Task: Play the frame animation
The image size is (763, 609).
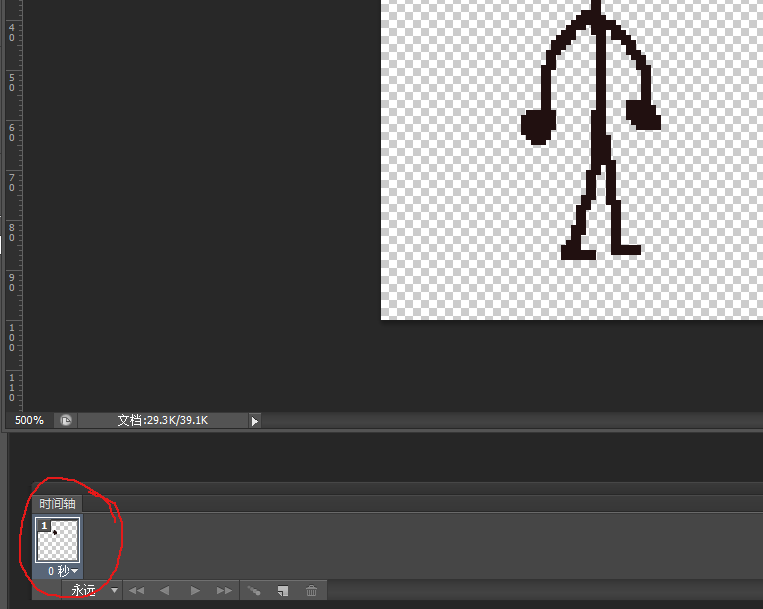Action: tap(195, 591)
